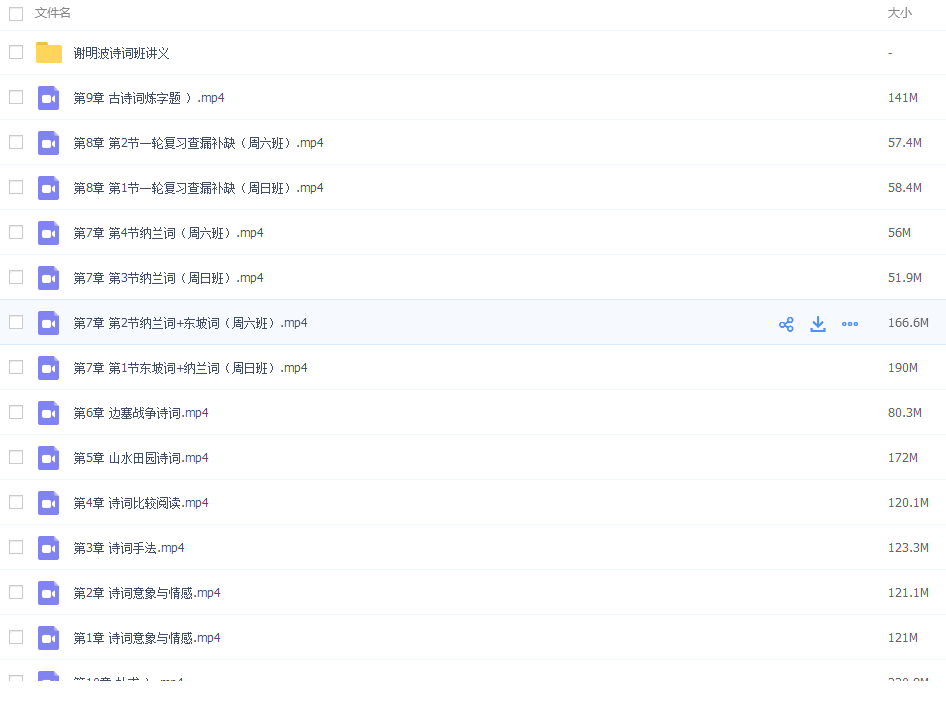The height and width of the screenshot is (704, 946).
Task: Select checkbox for 第3章 诗词手法
Action: click(x=16, y=547)
